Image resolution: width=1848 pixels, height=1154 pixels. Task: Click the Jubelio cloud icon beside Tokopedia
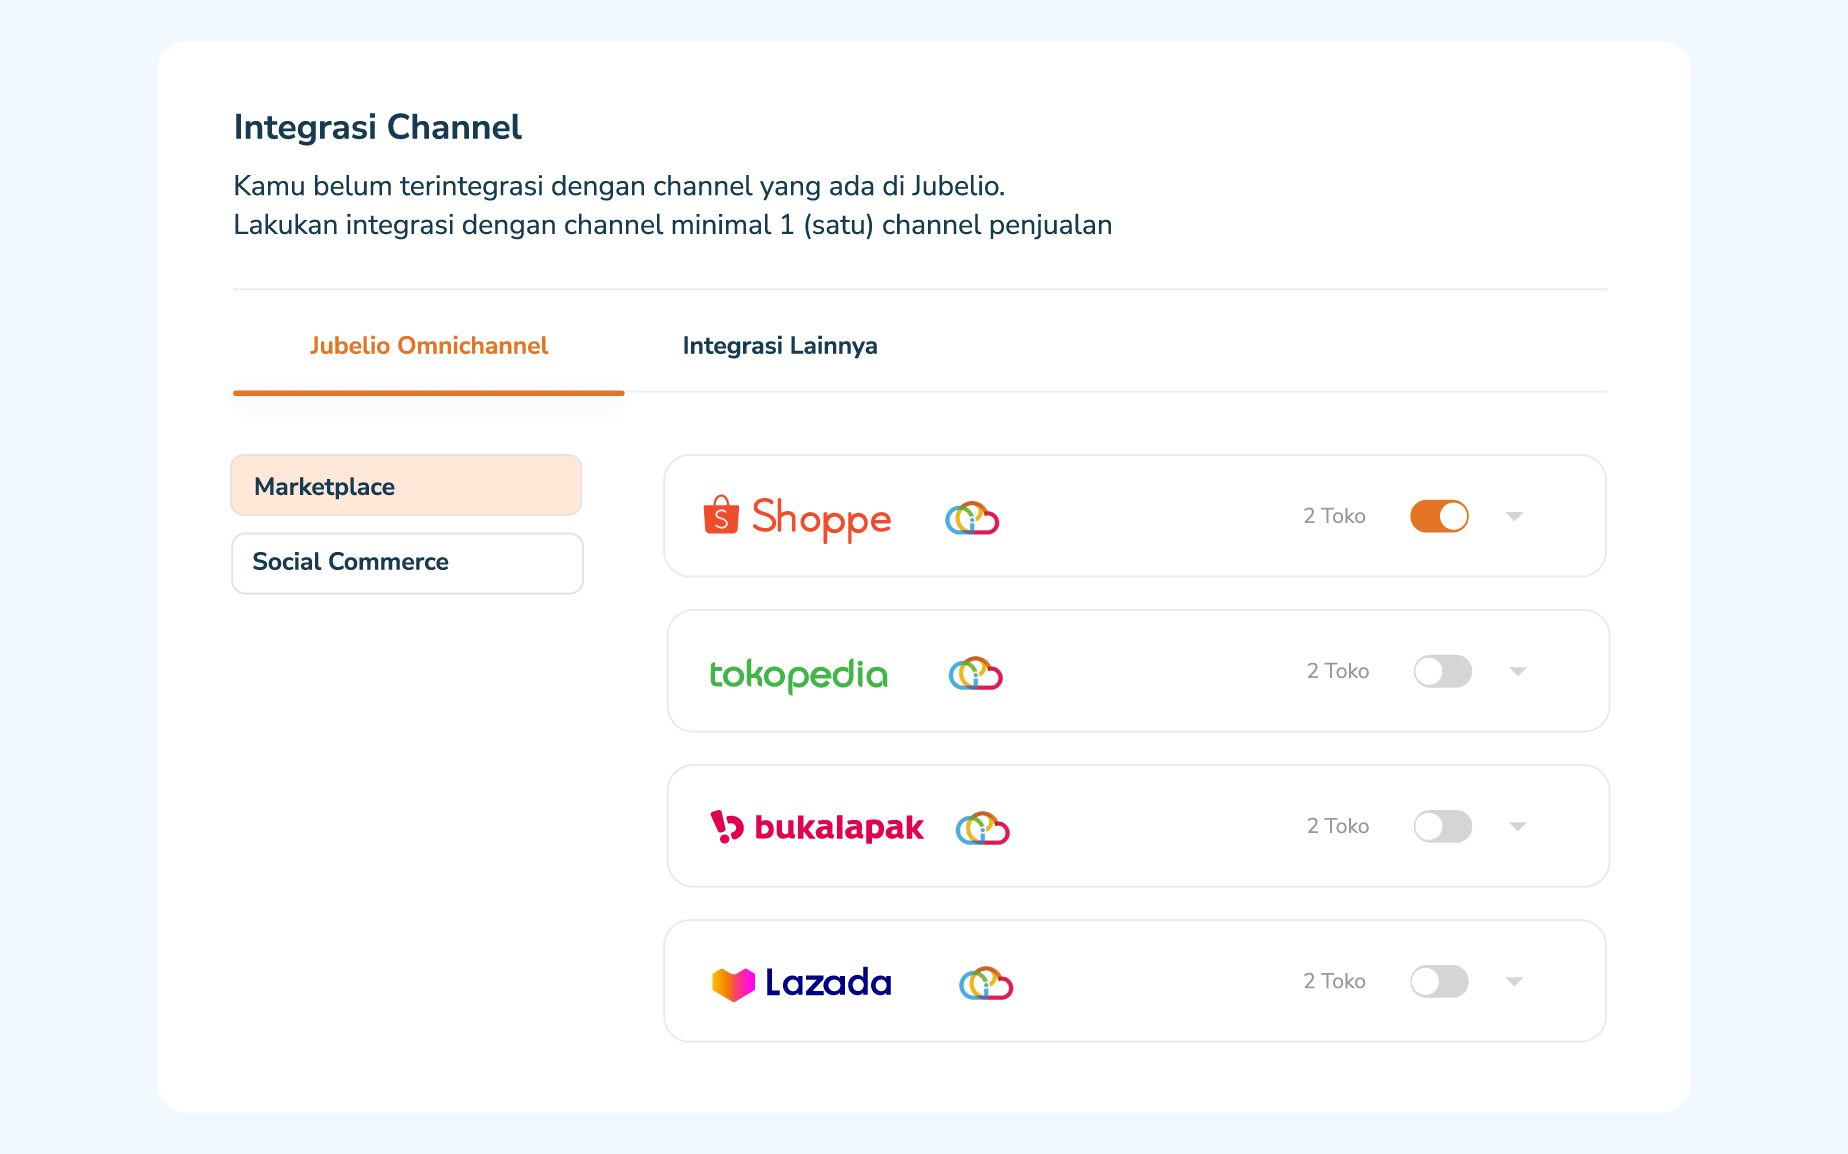point(975,674)
